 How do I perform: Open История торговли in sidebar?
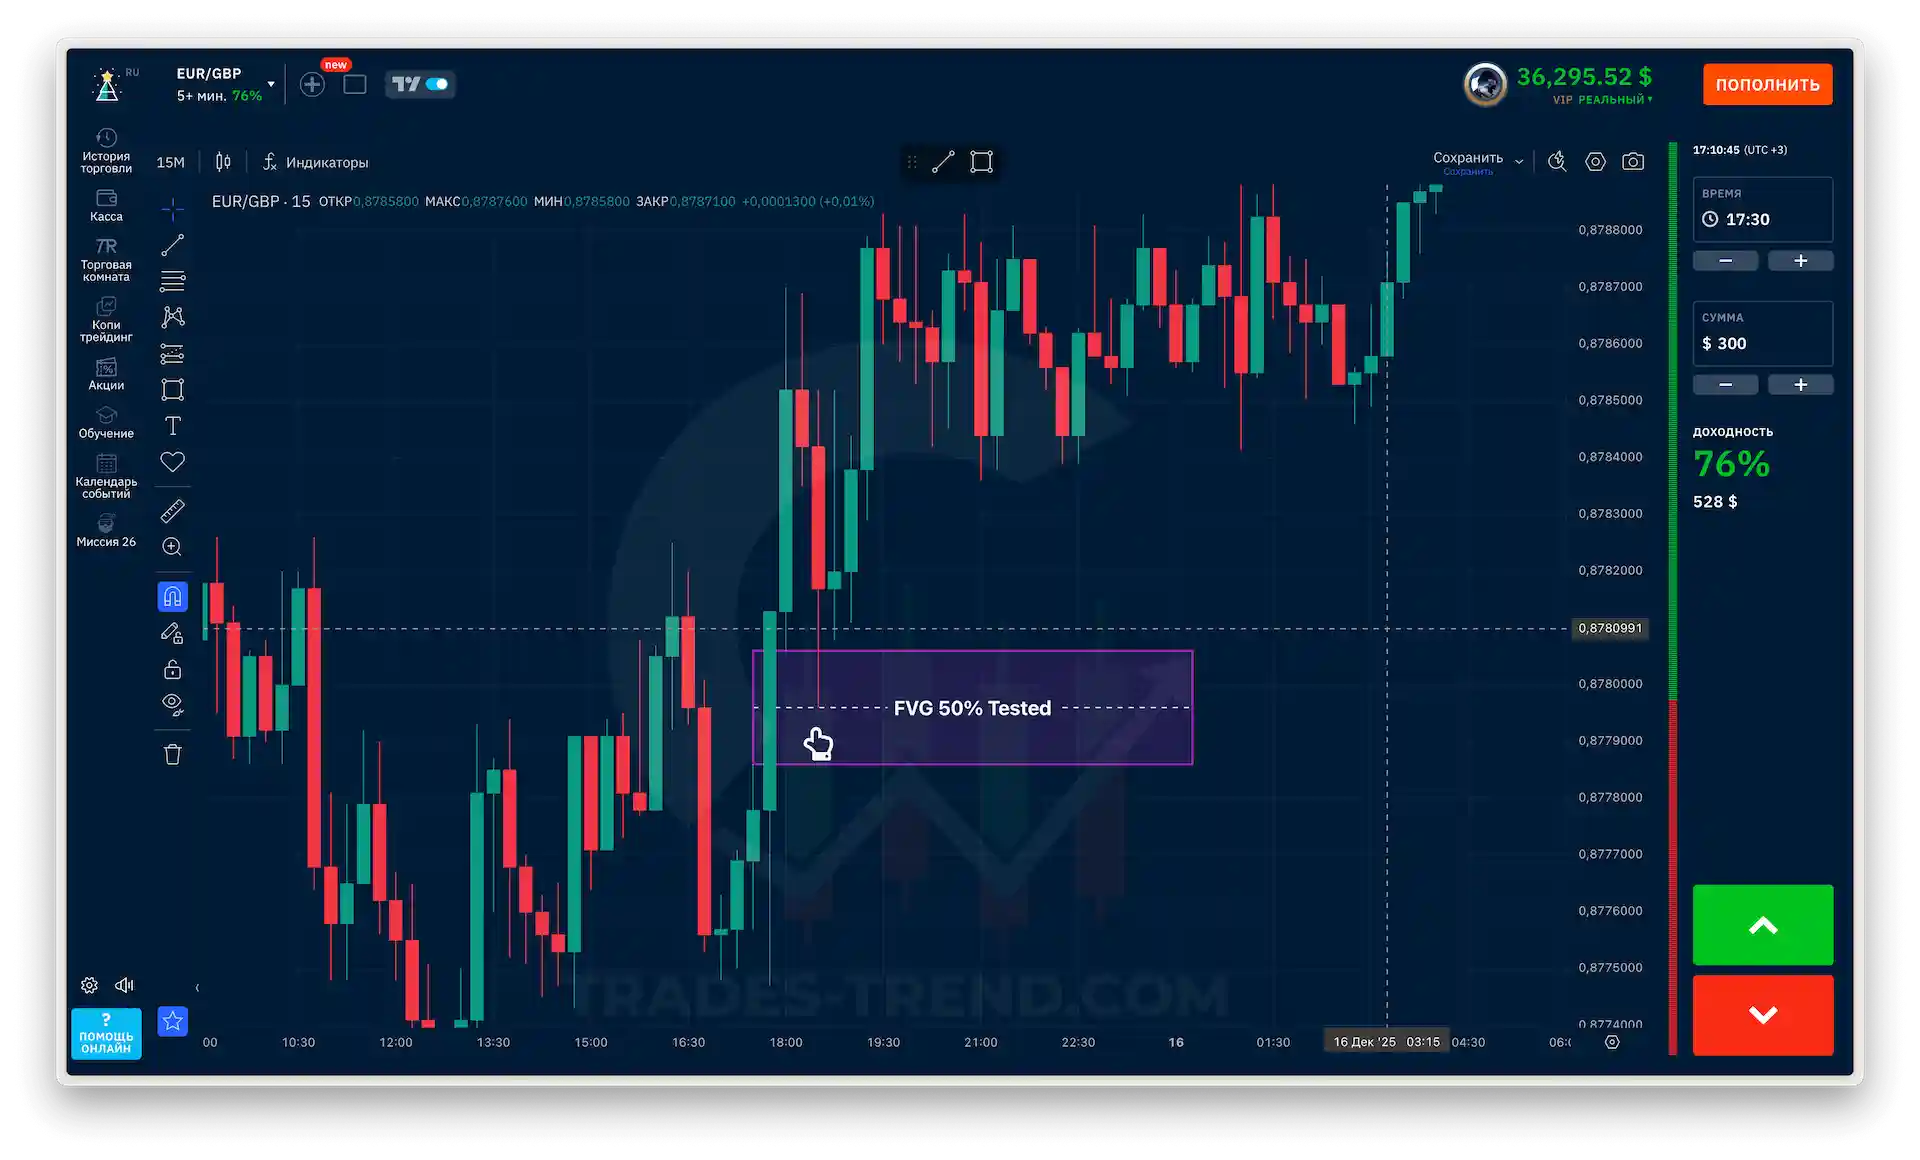click(106, 151)
